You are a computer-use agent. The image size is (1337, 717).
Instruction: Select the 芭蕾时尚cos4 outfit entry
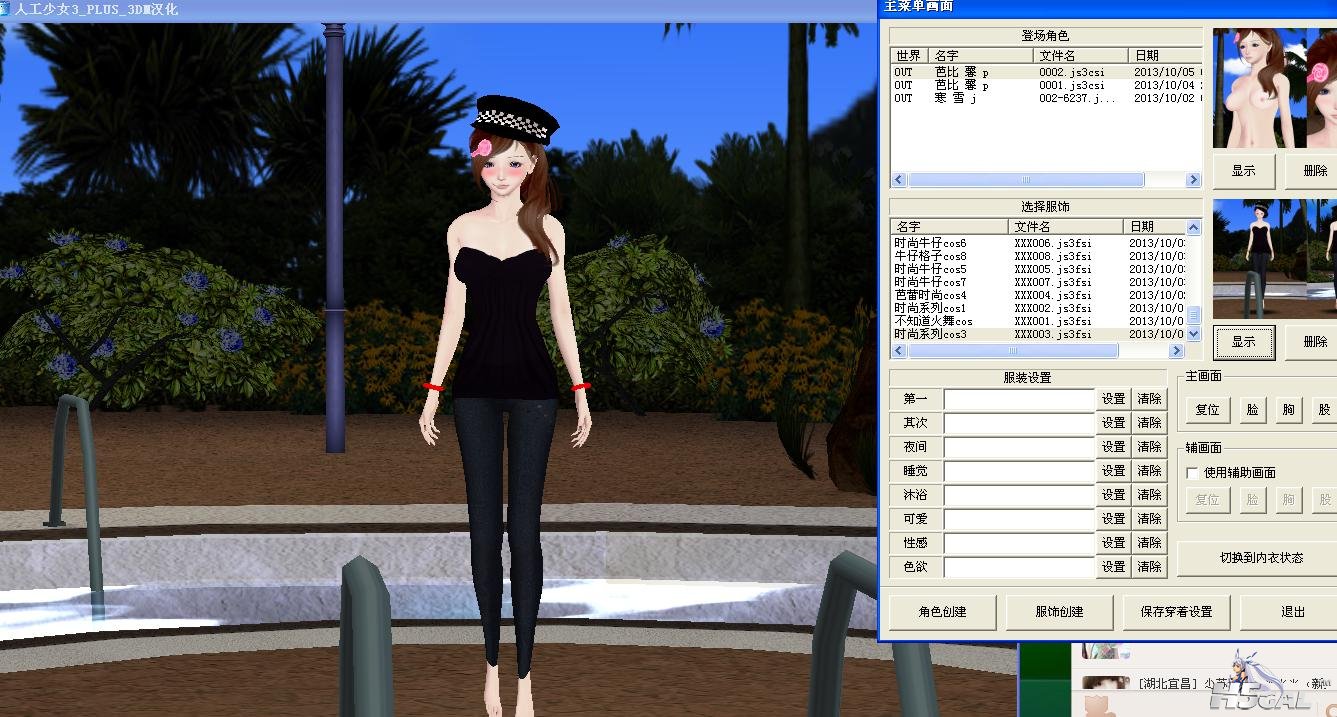(x=930, y=295)
